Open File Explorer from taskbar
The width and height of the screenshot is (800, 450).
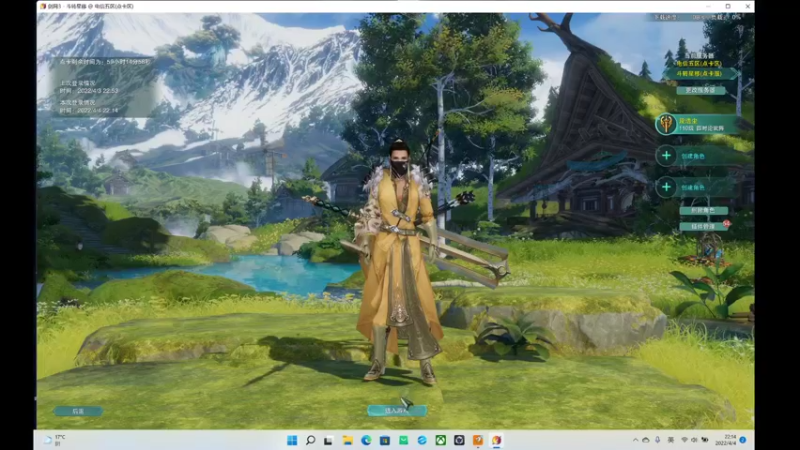click(347, 440)
